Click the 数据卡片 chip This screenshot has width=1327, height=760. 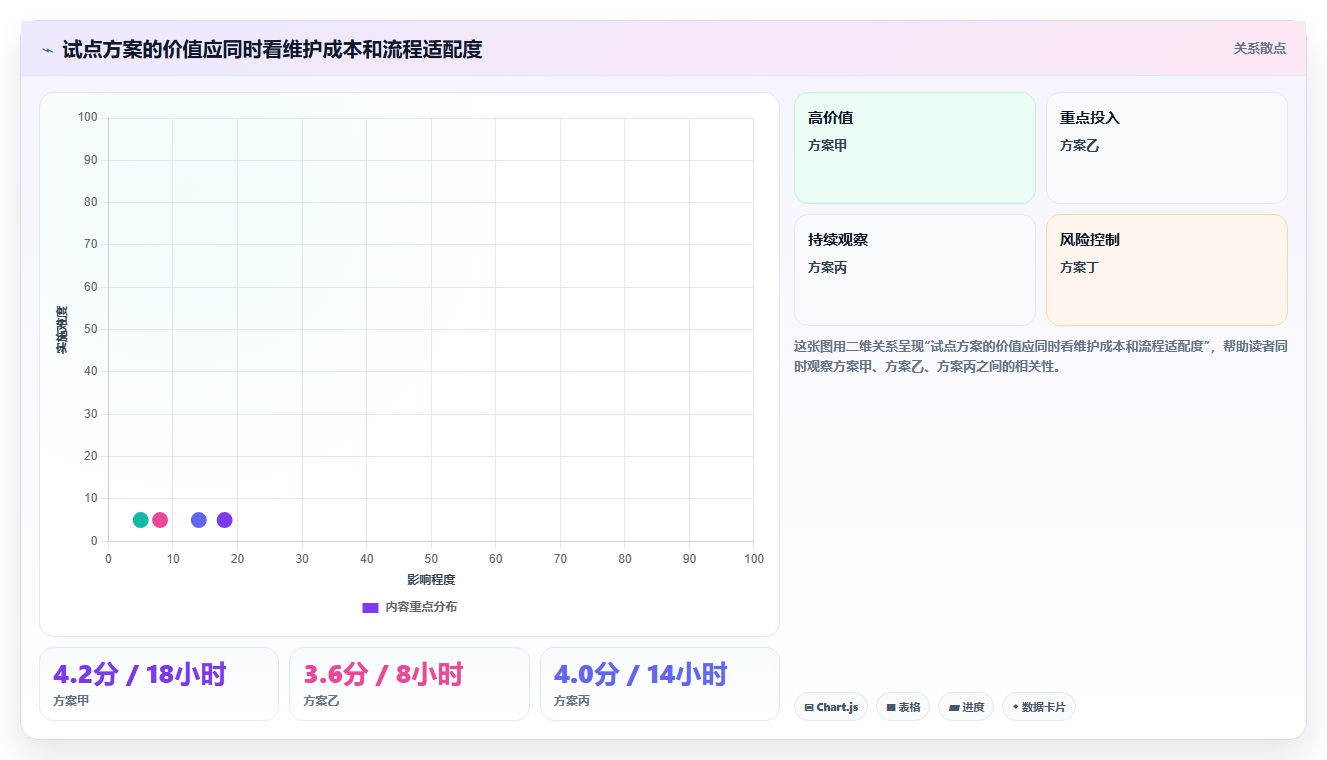point(1039,707)
